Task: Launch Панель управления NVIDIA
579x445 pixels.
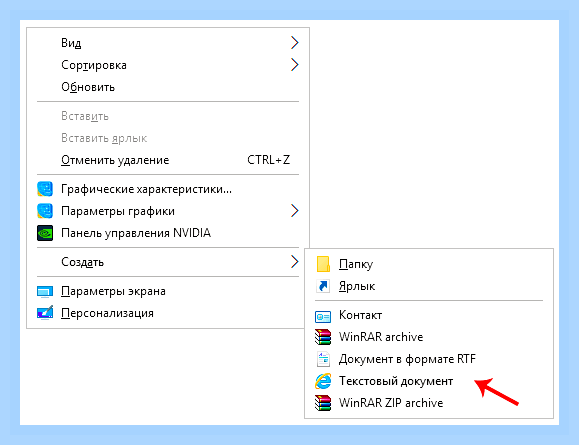Action: (x=168, y=233)
